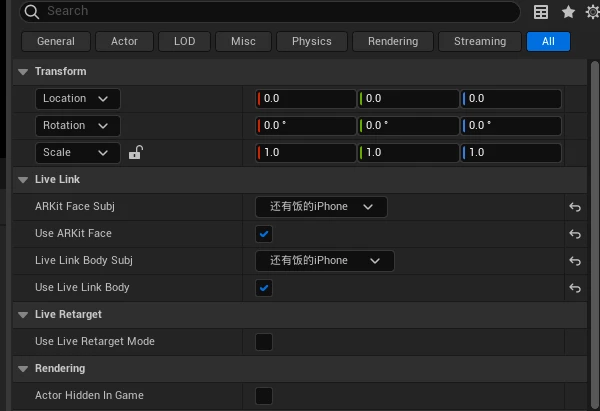
Task: Open the ARKit Face Subj dropdown
Action: (321, 207)
